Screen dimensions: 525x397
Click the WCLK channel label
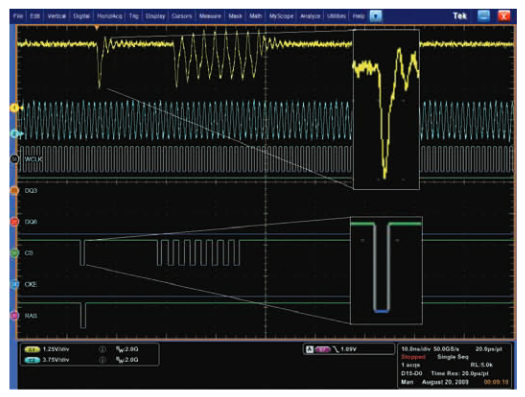coord(33,159)
